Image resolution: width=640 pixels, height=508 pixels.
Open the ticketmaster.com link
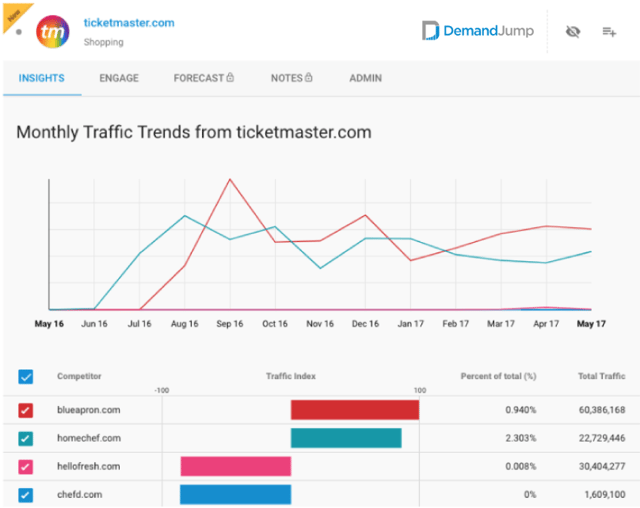pos(129,23)
